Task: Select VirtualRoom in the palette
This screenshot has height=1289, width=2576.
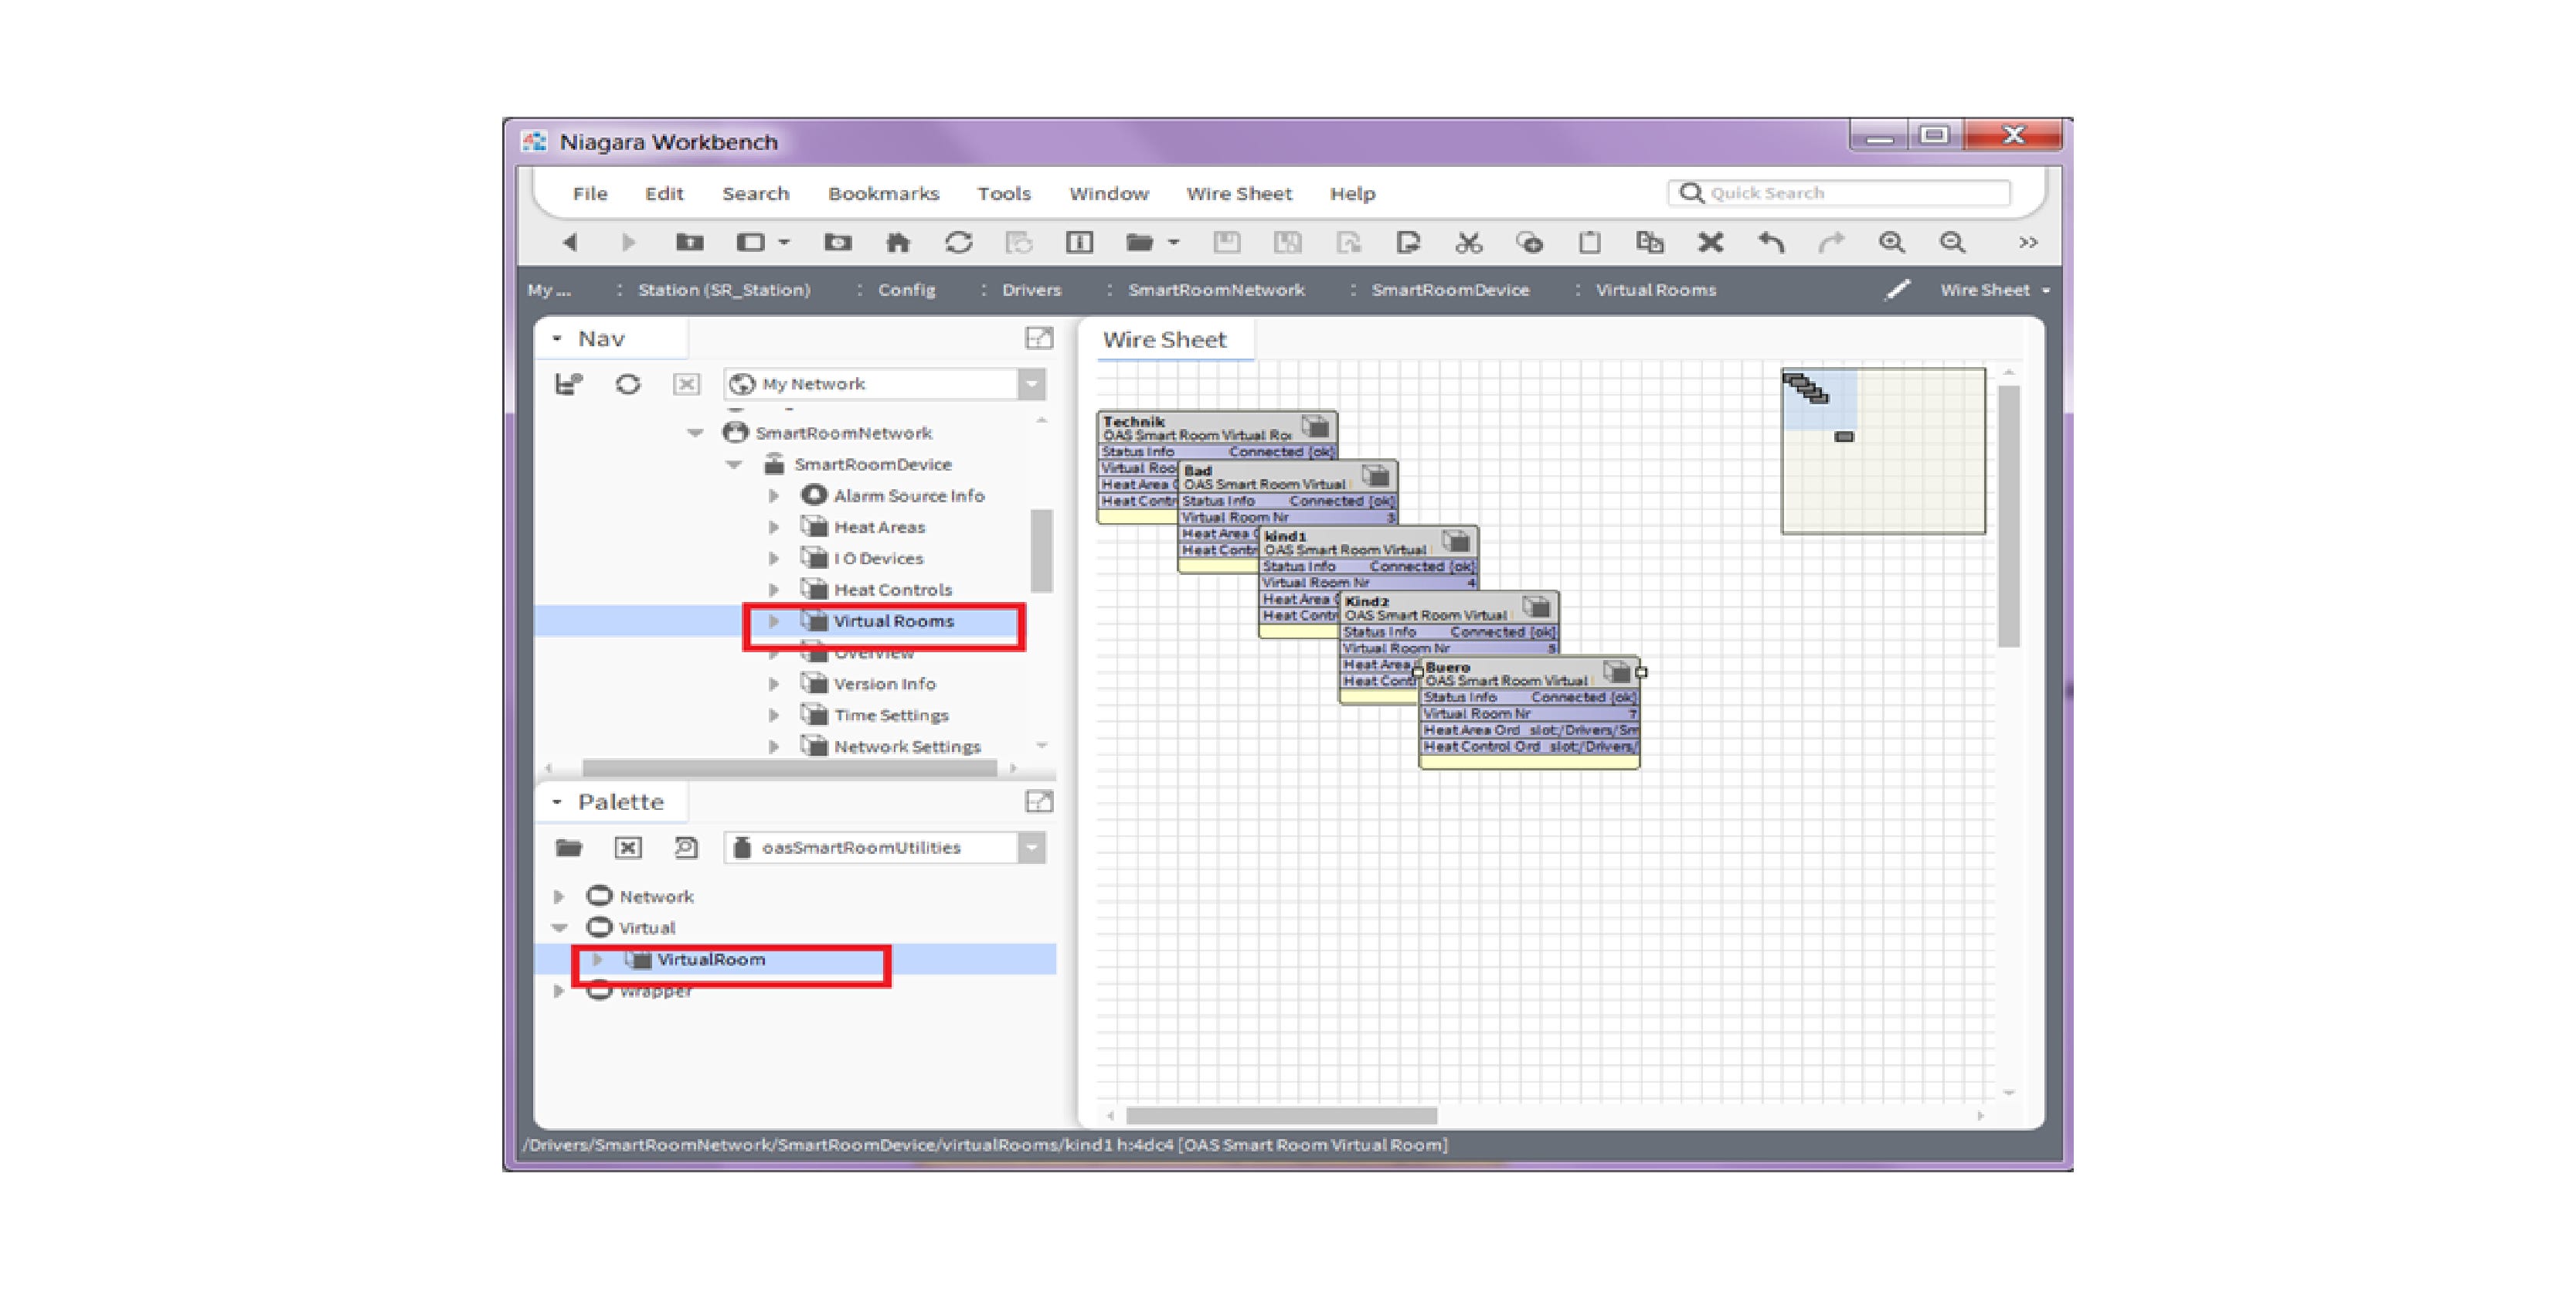Action: coord(711,960)
